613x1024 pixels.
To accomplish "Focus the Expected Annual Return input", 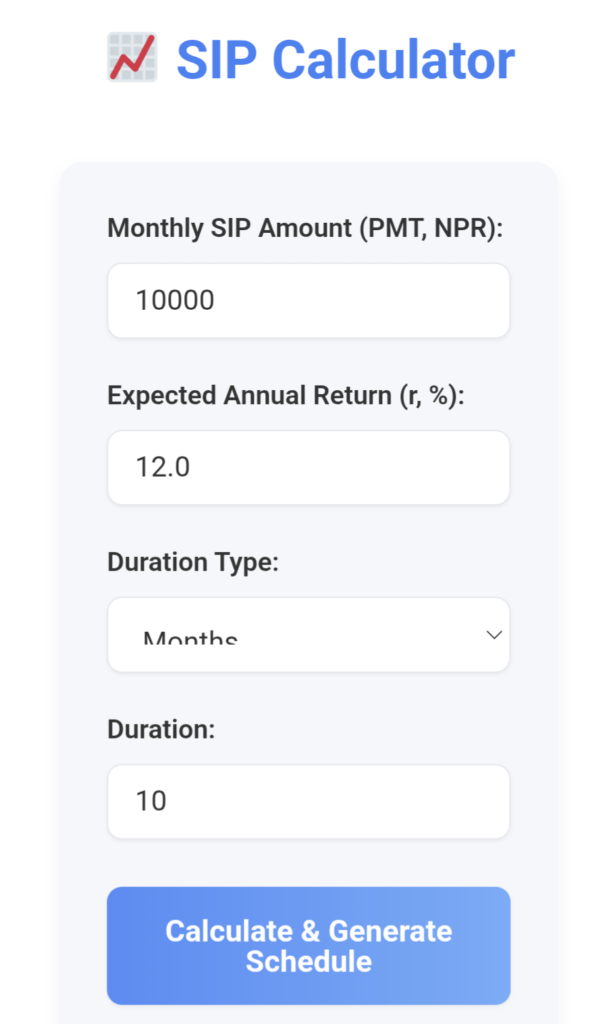I will 308,467.
